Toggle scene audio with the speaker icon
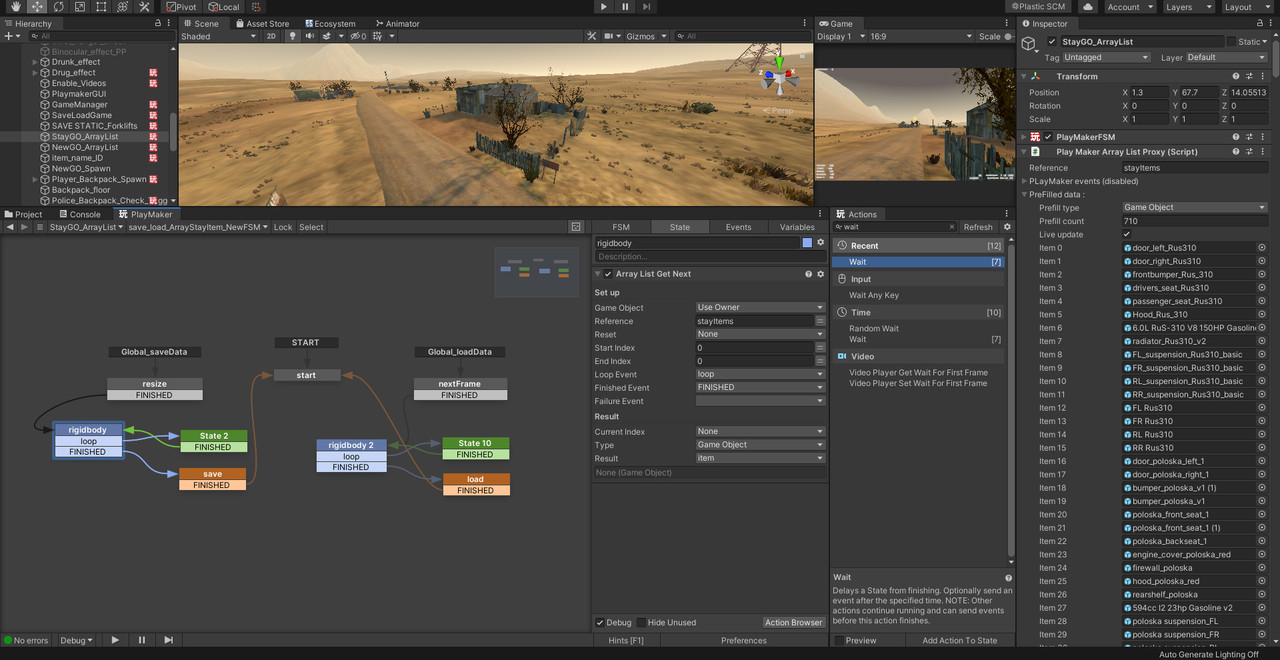The height and width of the screenshot is (660, 1280). [x=309, y=36]
